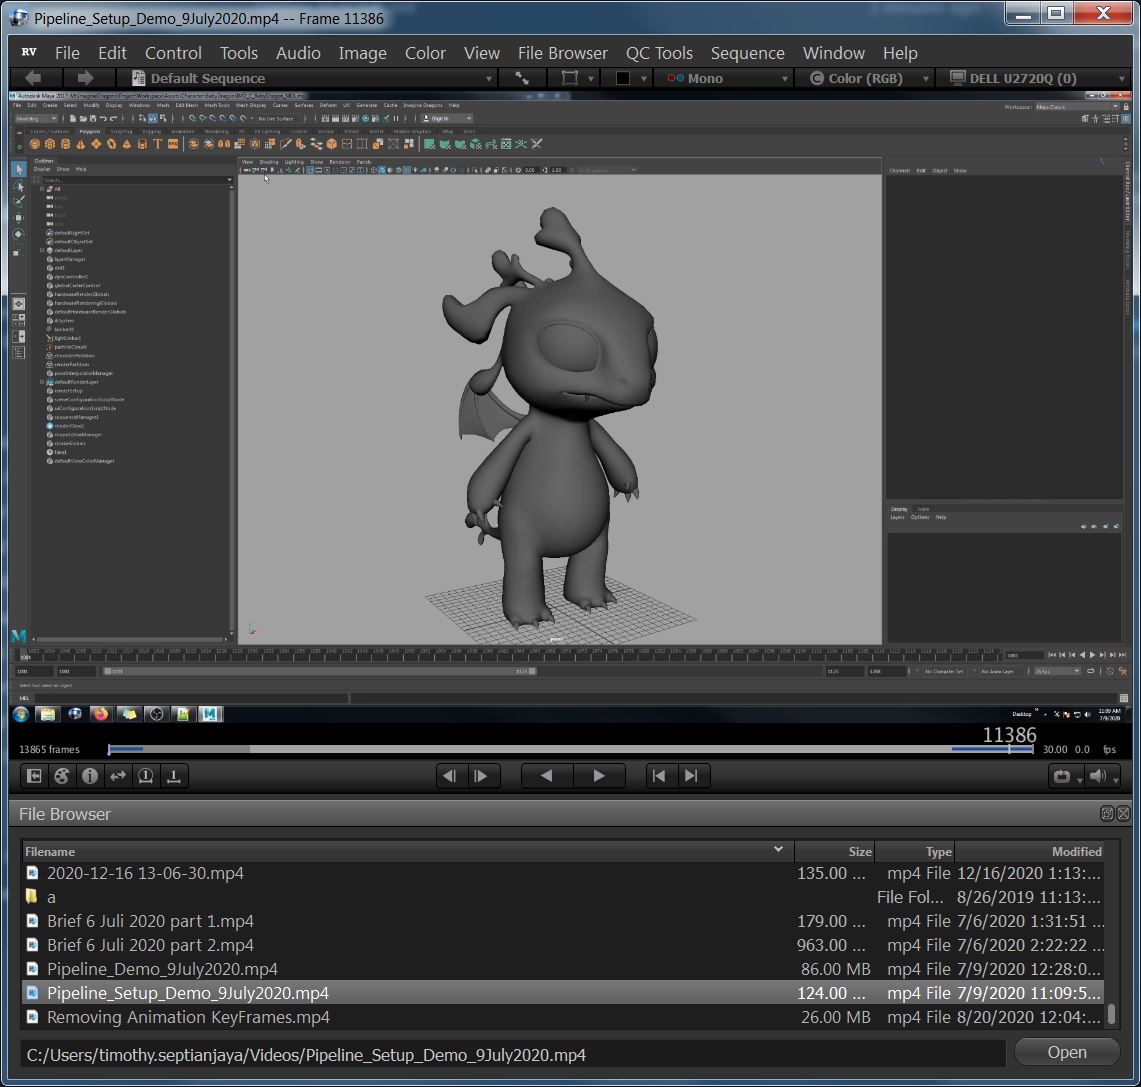Screen dimensions: 1141x1087
Task: Click the Firefox icon in the video's taskbar
Action: tap(100, 714)
